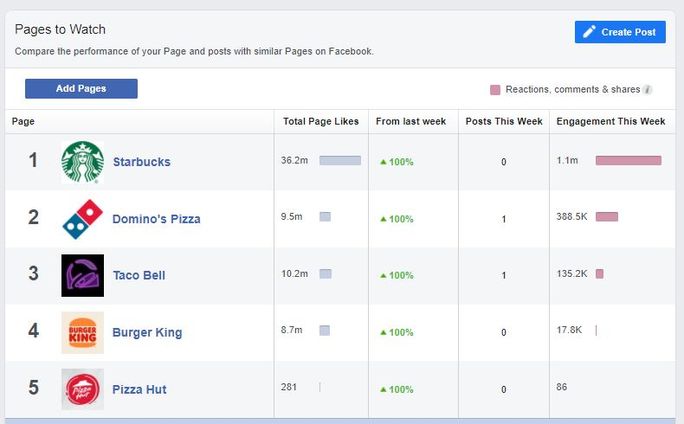This screenshot has height=424, width=684.
Task: Open the Pizza Hut page link
Action: click(x=139, y=389)
